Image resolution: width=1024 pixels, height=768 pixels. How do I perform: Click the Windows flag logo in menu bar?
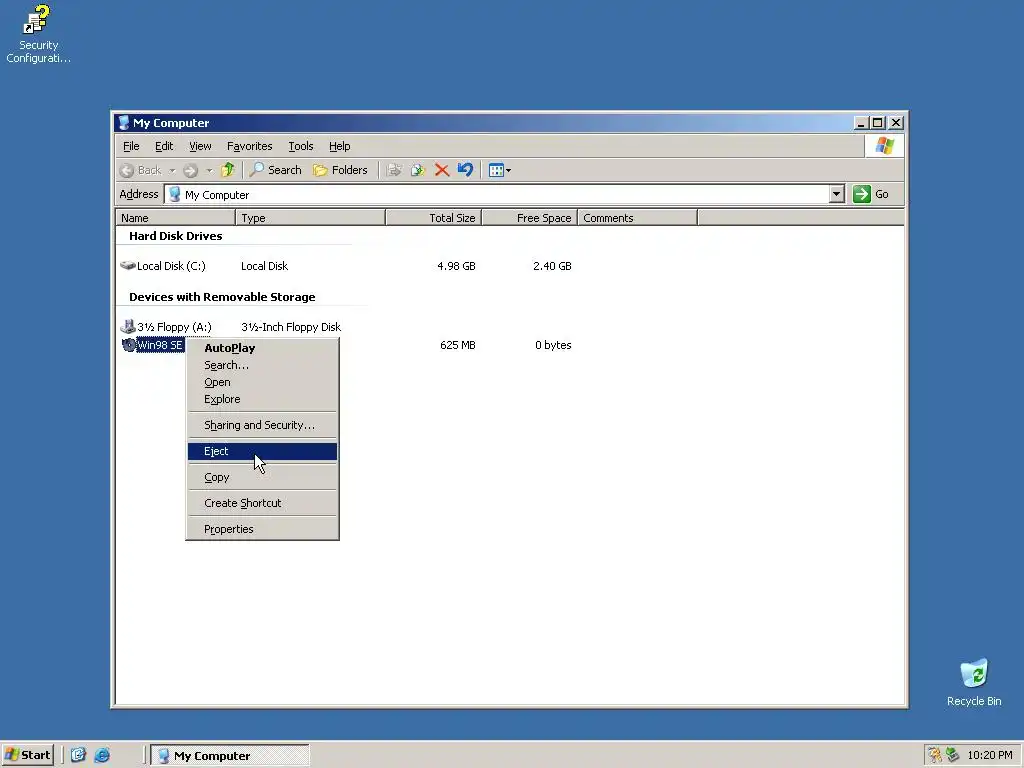pyautogui.click(x=885, y=146)
